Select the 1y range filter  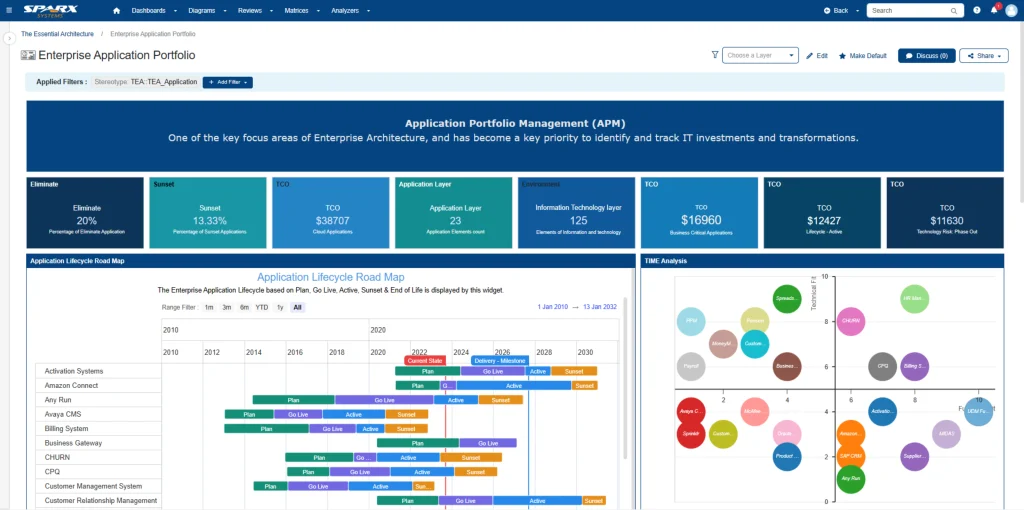tap(280, 308)
